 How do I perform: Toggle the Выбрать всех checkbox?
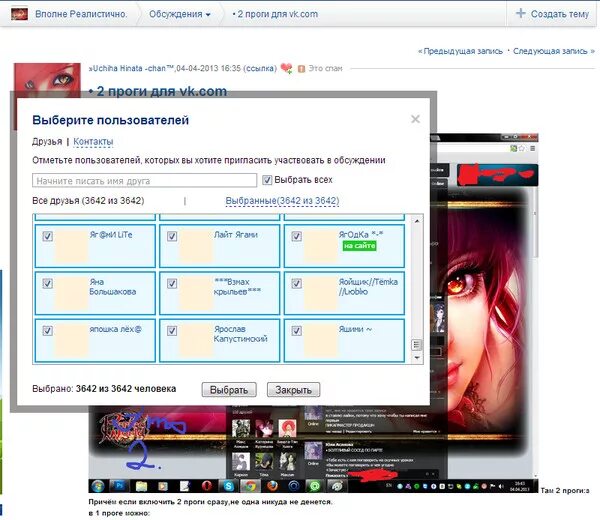click(267, 180)
